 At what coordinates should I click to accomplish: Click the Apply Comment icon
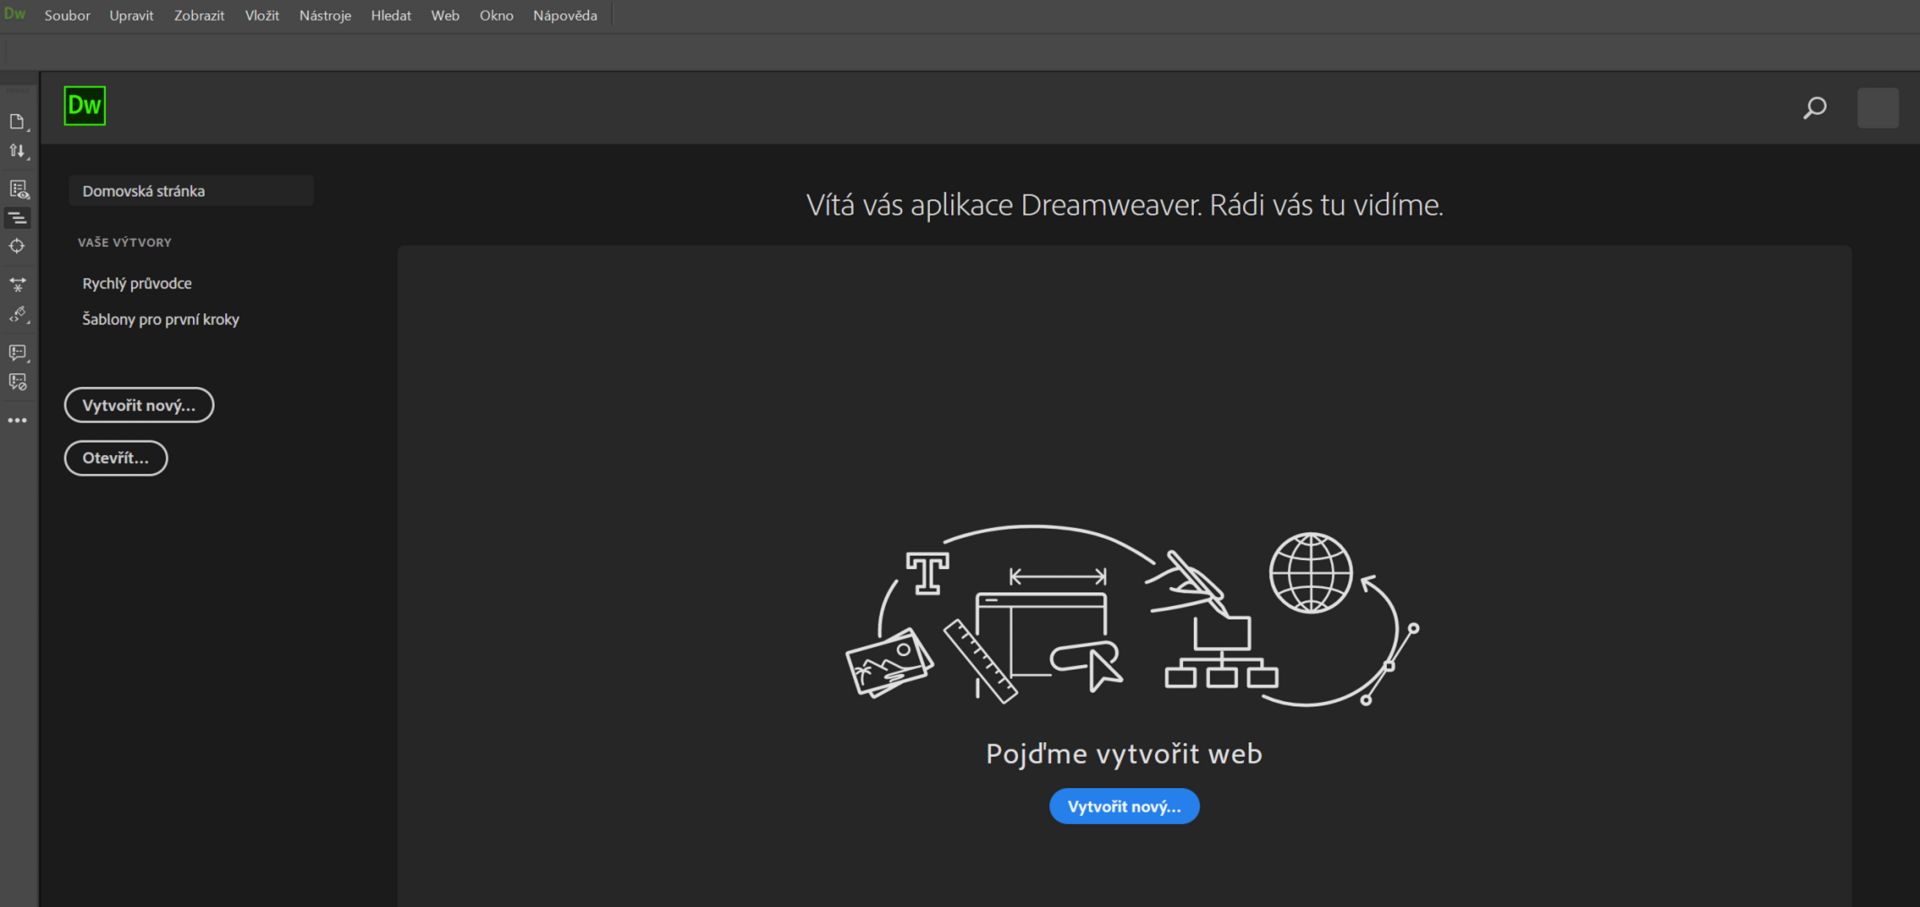coord(18,352)
